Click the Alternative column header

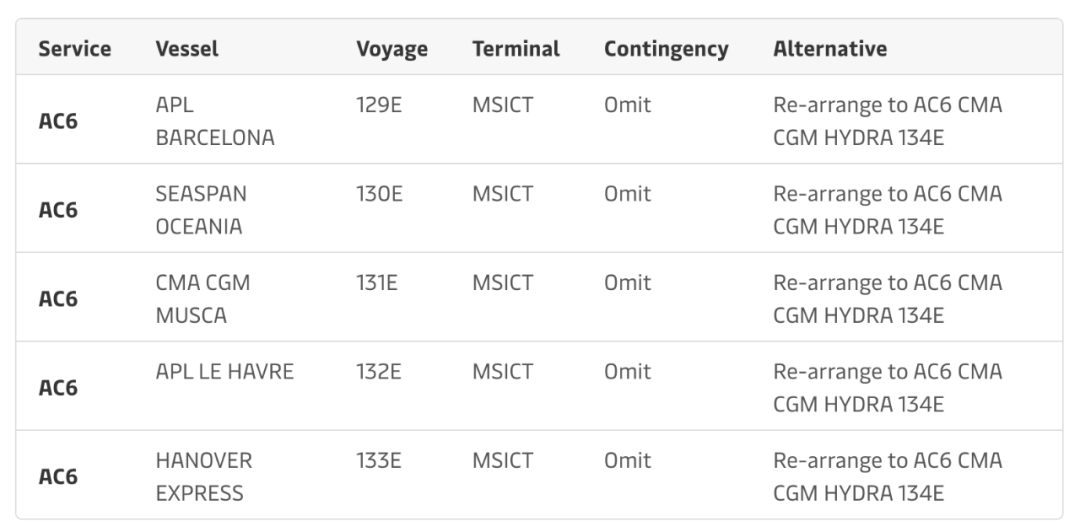pyautogui.click(x=830, y=48)
